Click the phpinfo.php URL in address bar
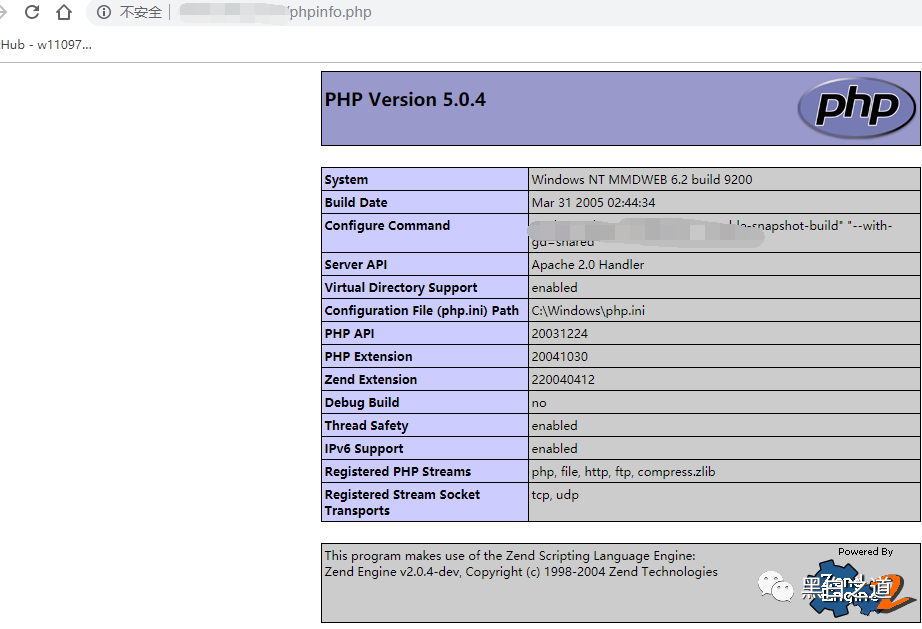This screenshot has height=629, width=922. pyautogui.click(x=329, y=12)
